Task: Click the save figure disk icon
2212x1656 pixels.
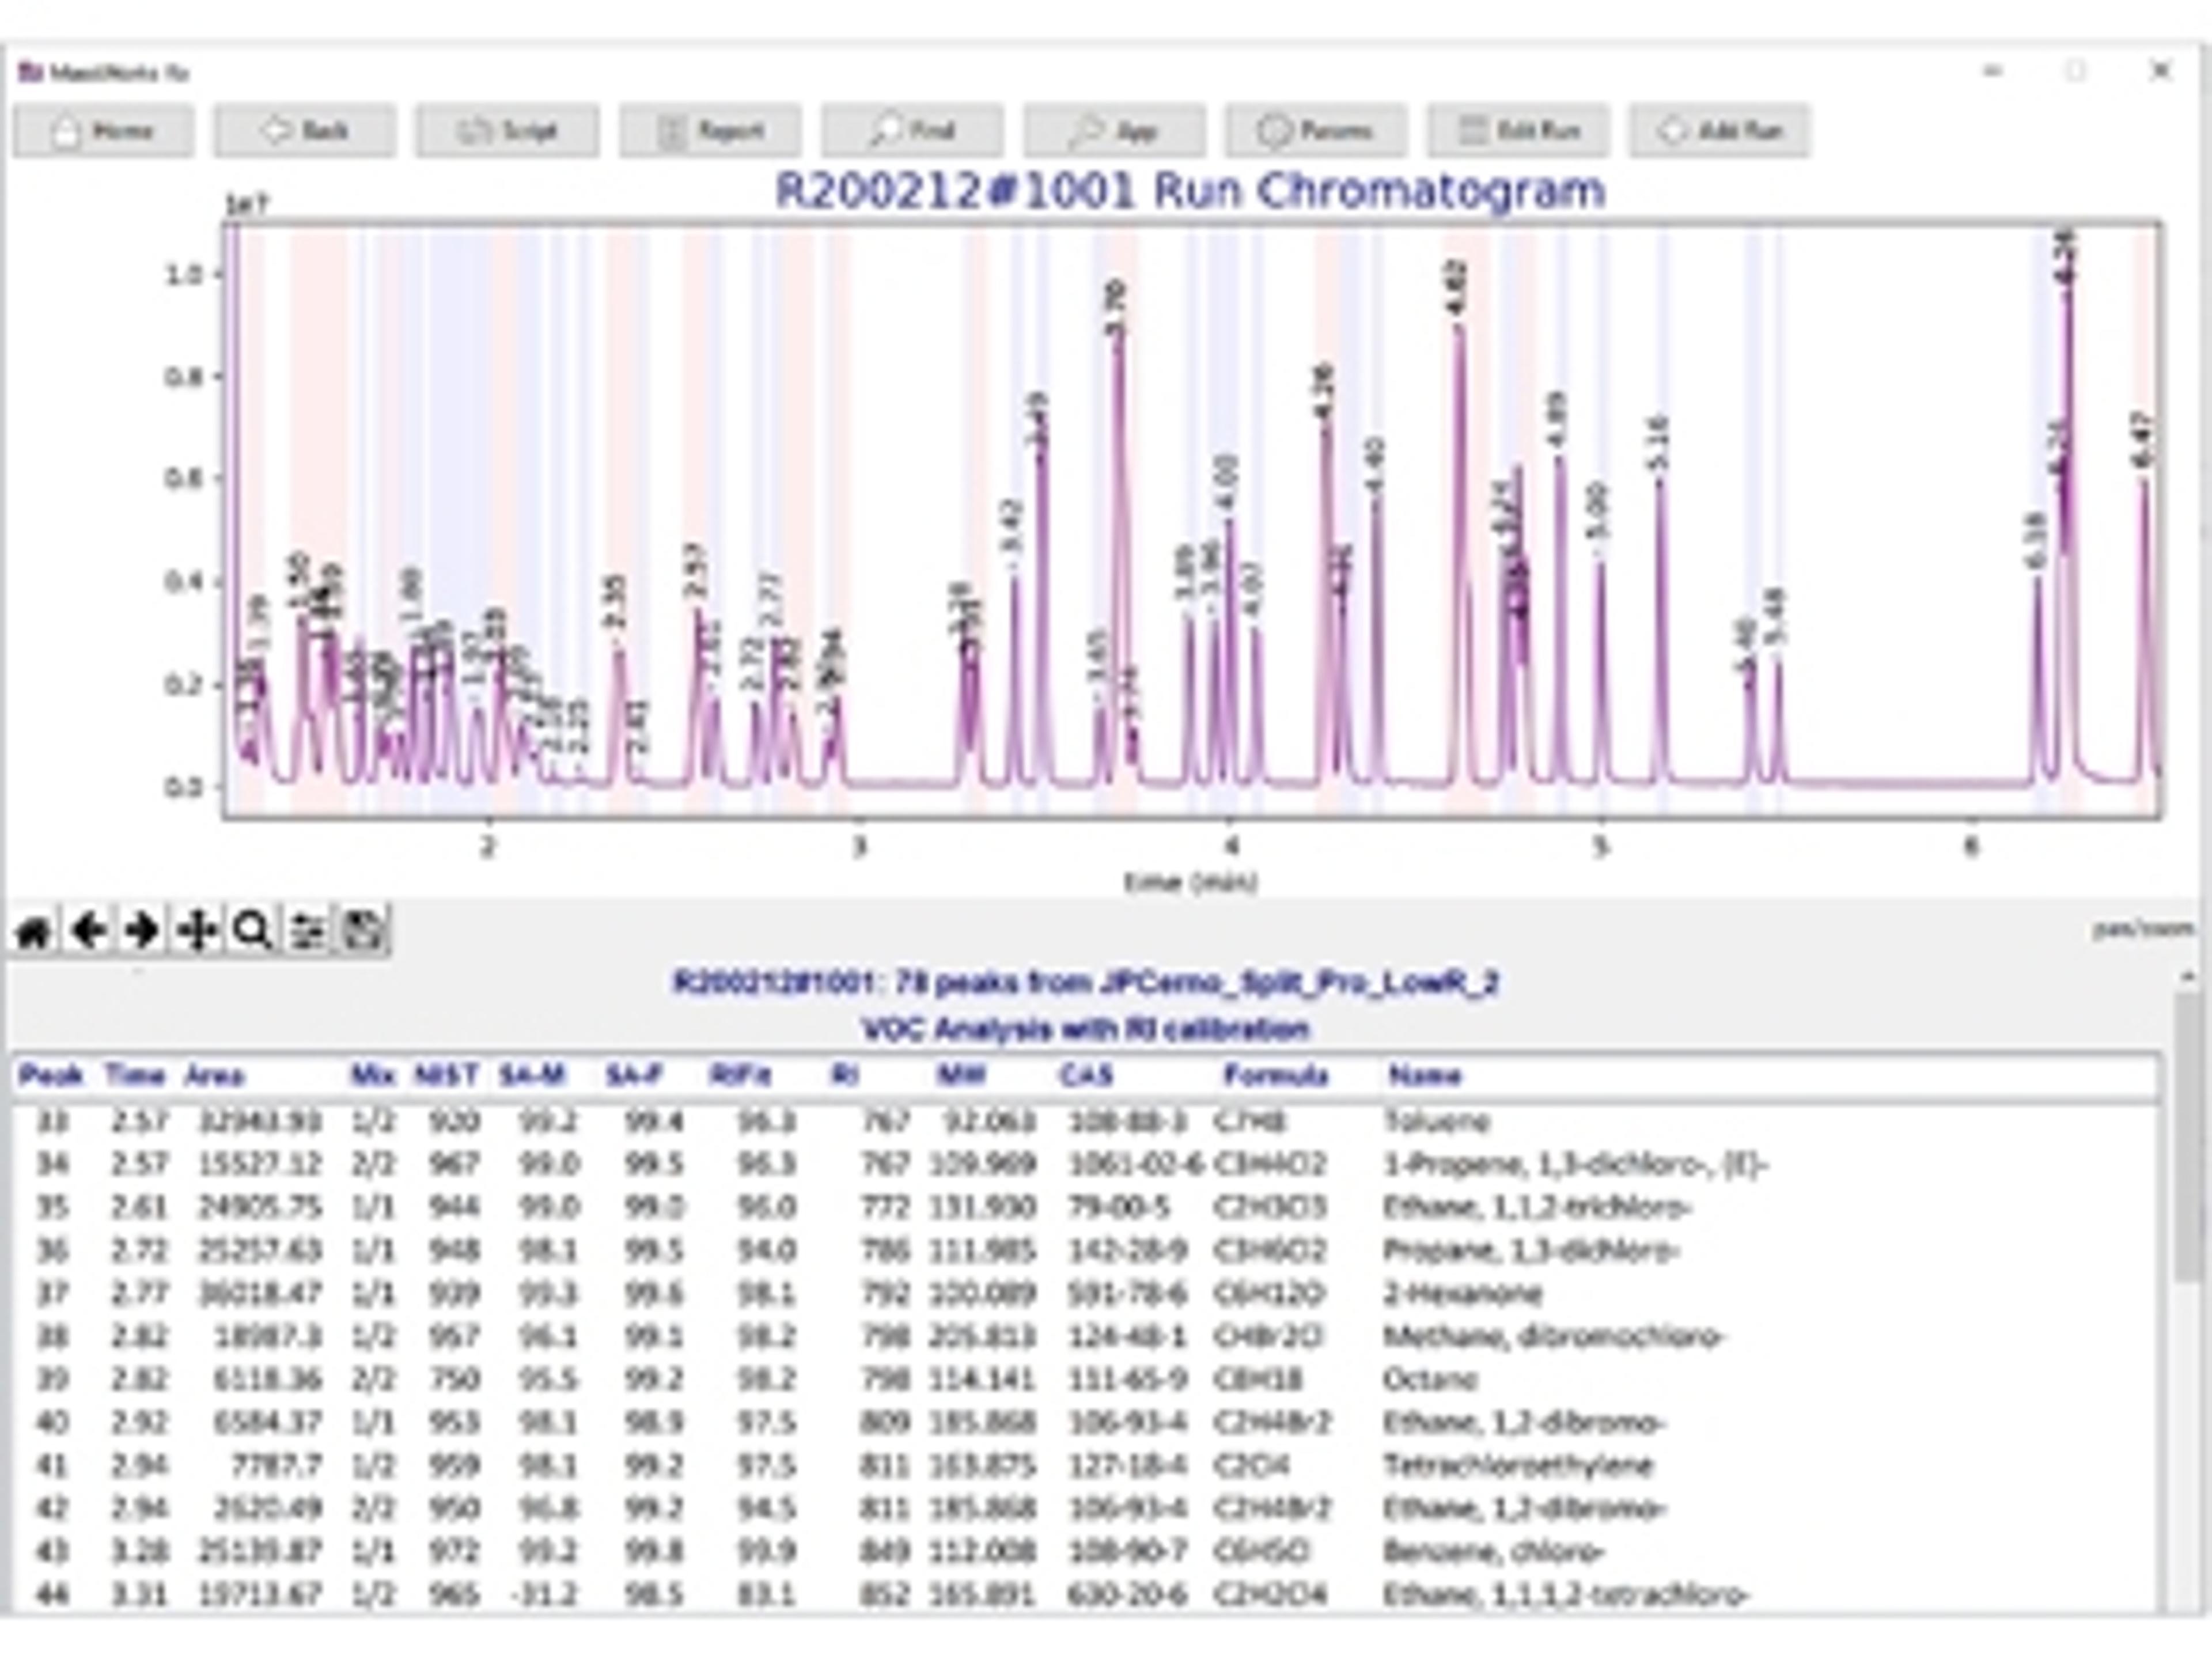Action: [x=362, y=931]
